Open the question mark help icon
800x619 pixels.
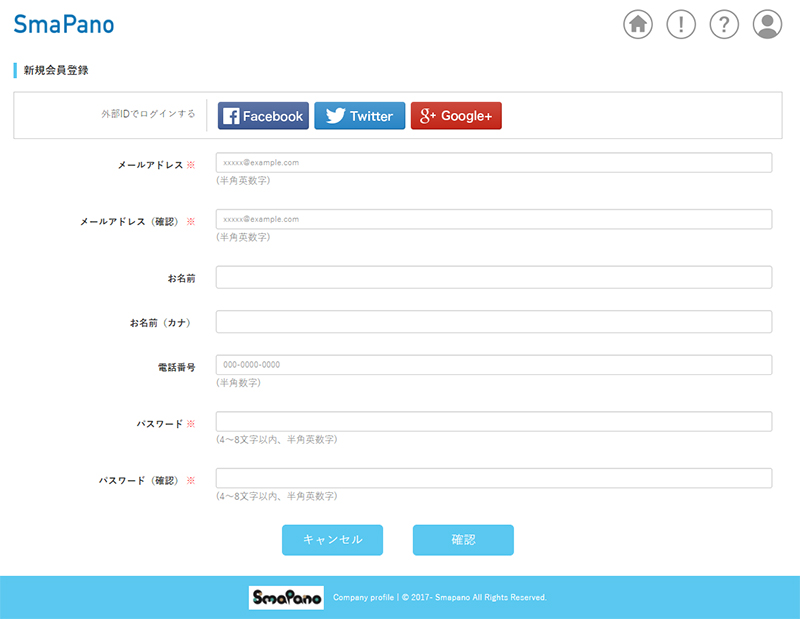coord(724,24)
